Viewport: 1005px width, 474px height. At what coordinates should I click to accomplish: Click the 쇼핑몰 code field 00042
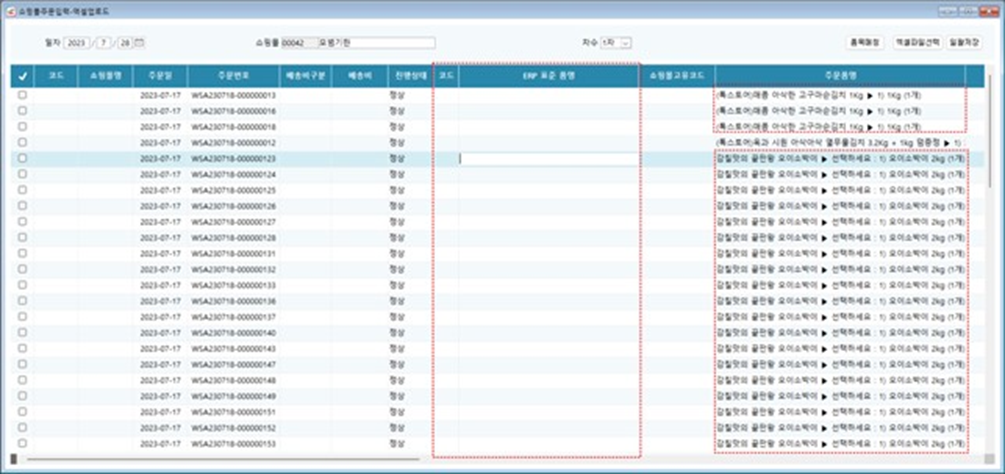[x=299, y=43]
